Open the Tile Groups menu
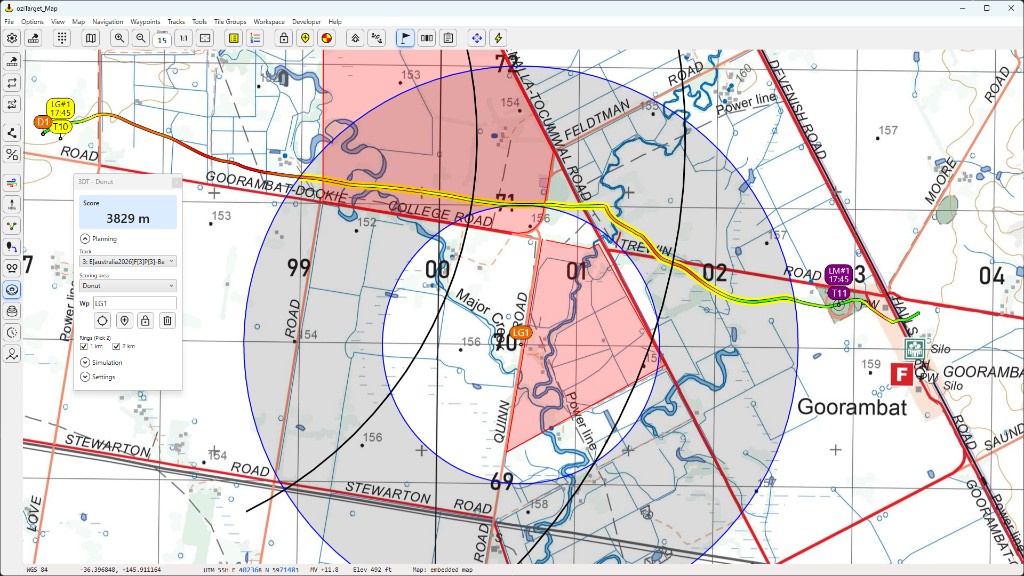Viewport: 1024px width, 576px height. tap(231, 22)
